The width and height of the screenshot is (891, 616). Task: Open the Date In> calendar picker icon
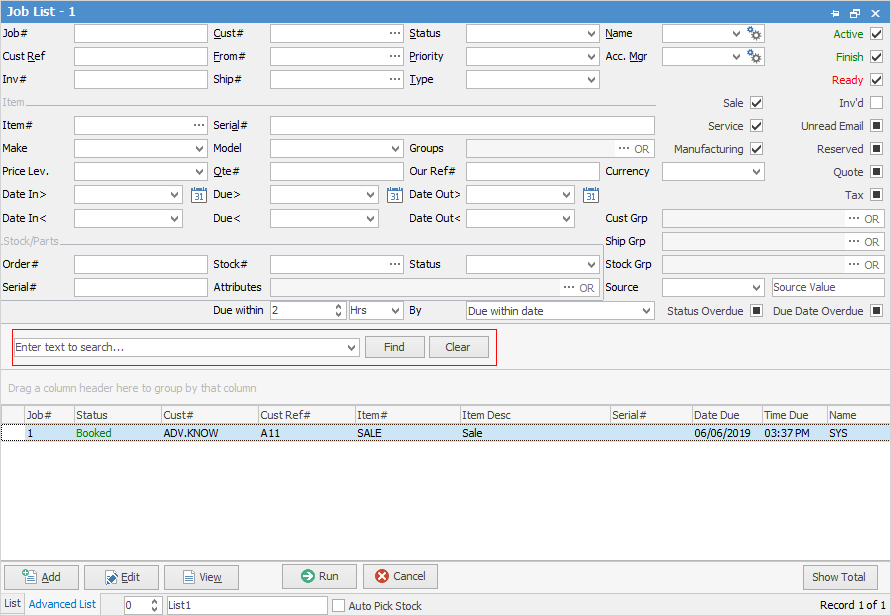[198, 195]
